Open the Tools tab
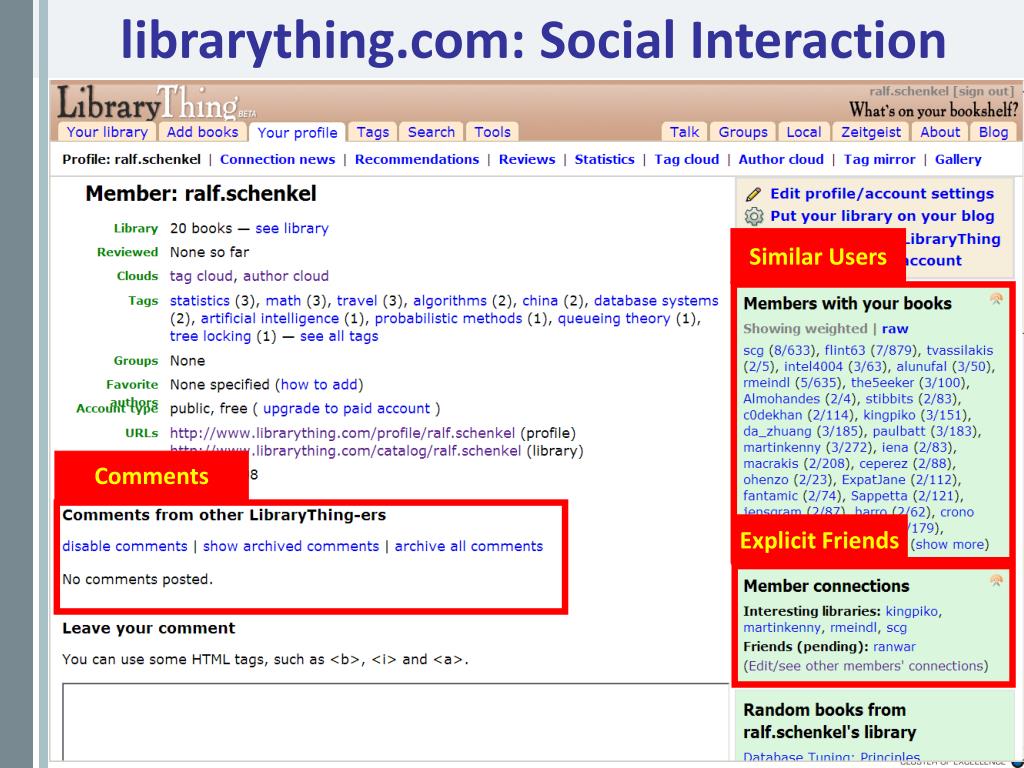Viewport: 1024px width, 768px height. click(492, 132)
